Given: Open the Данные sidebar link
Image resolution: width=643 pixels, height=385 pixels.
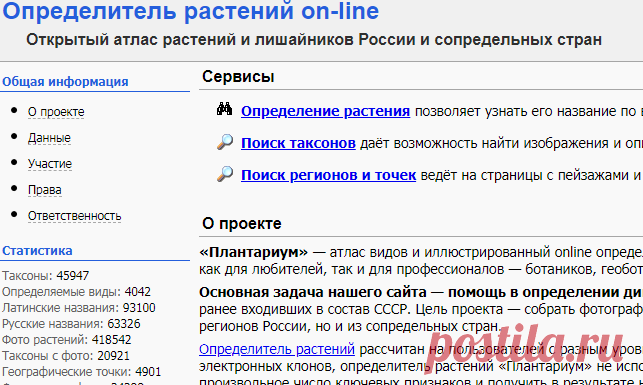Looking at the screenshot, I should tap(49, 138).
